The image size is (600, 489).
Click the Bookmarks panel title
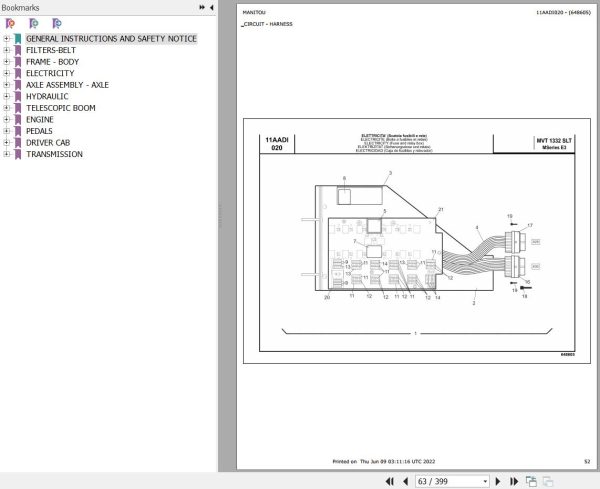20,7
